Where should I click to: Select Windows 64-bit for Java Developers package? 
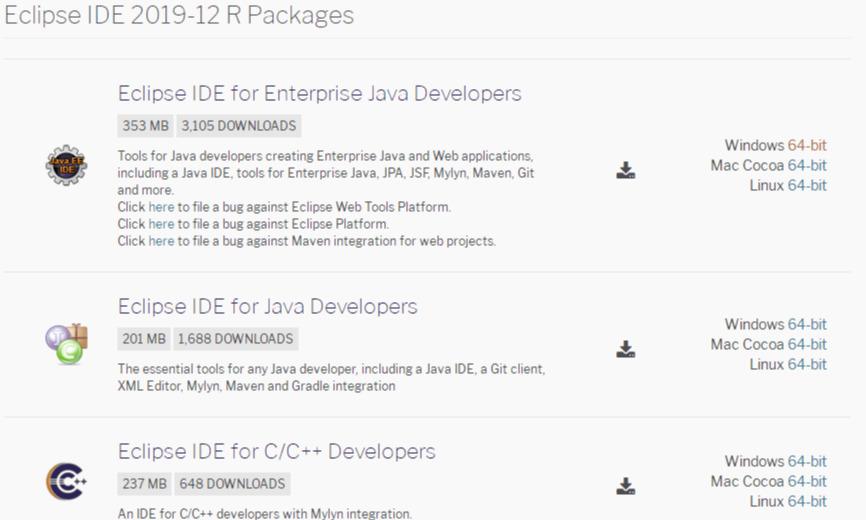(807, 324)
